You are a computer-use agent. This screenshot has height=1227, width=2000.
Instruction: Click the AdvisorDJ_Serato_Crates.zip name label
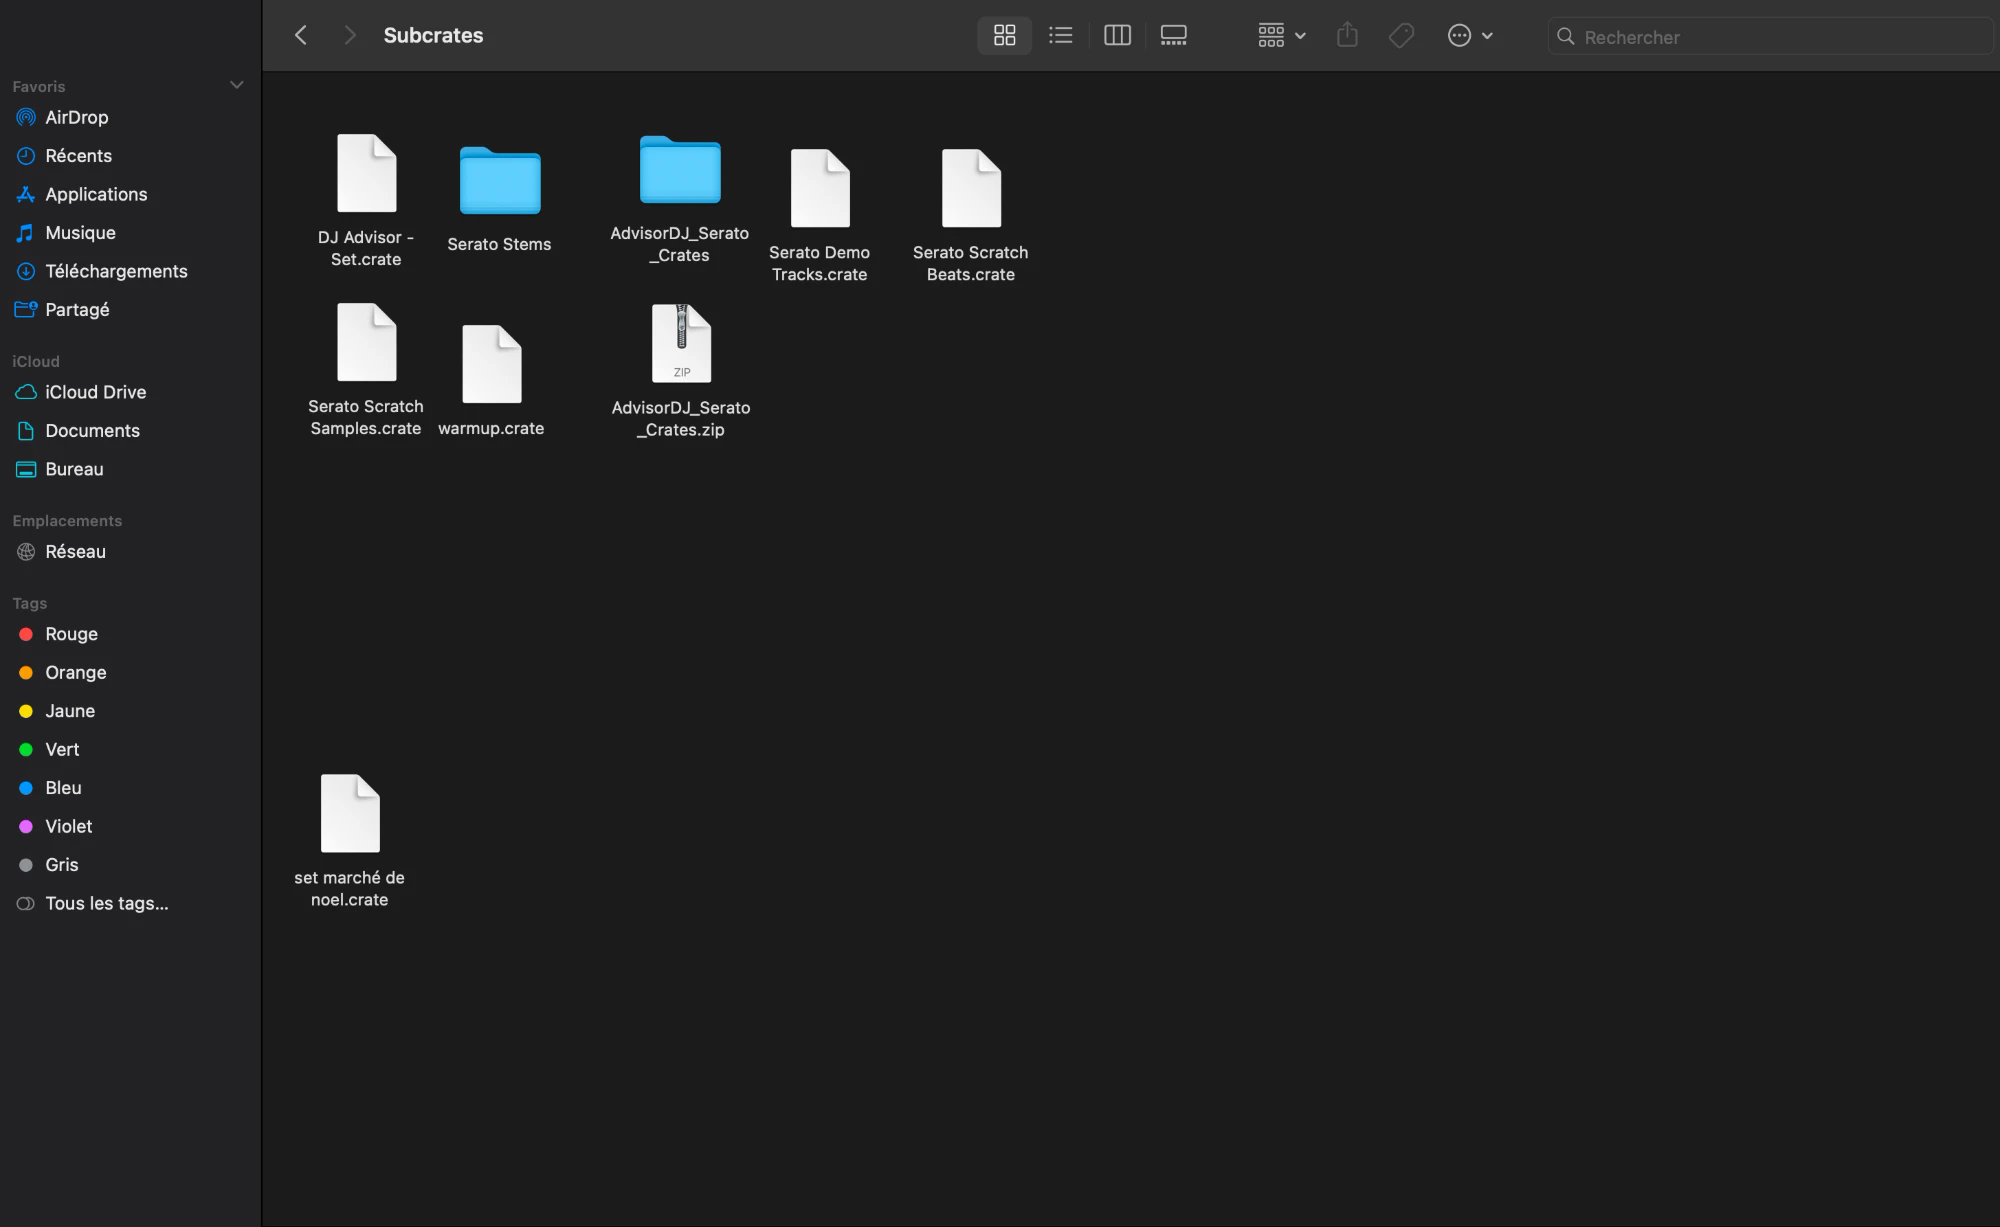(x=681, y=419)
